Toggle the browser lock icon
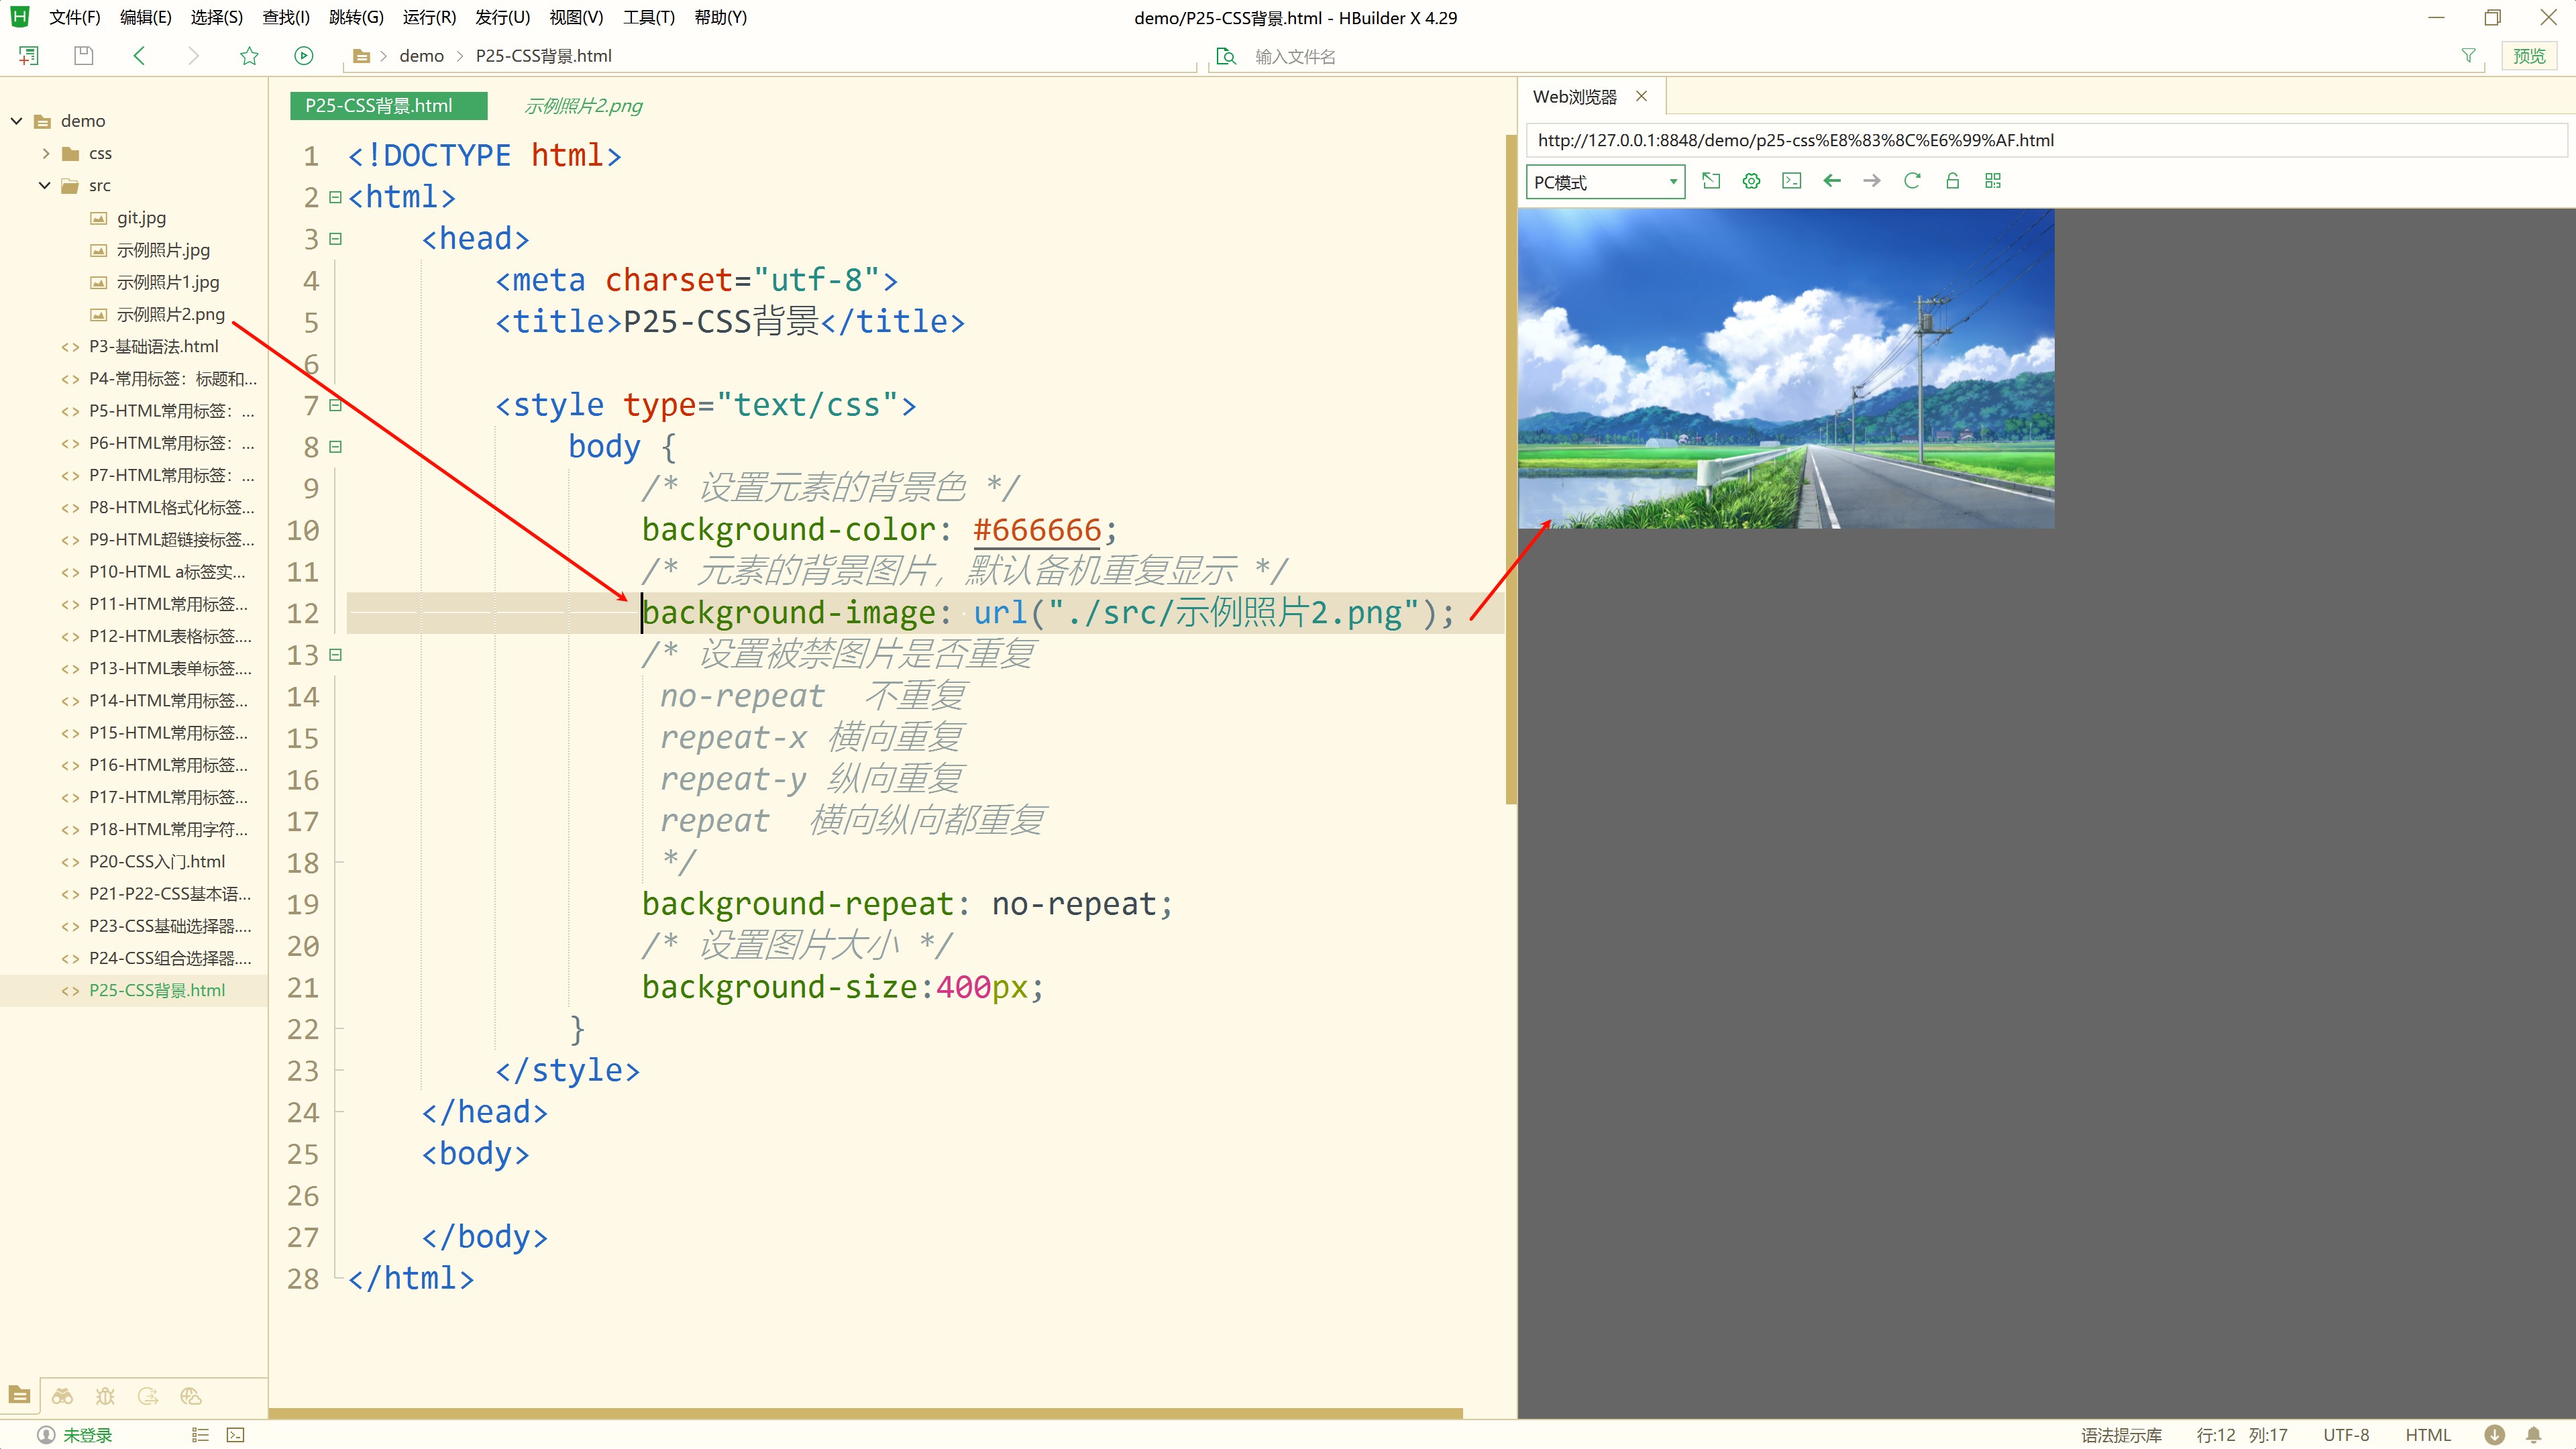 (1952, 181)
